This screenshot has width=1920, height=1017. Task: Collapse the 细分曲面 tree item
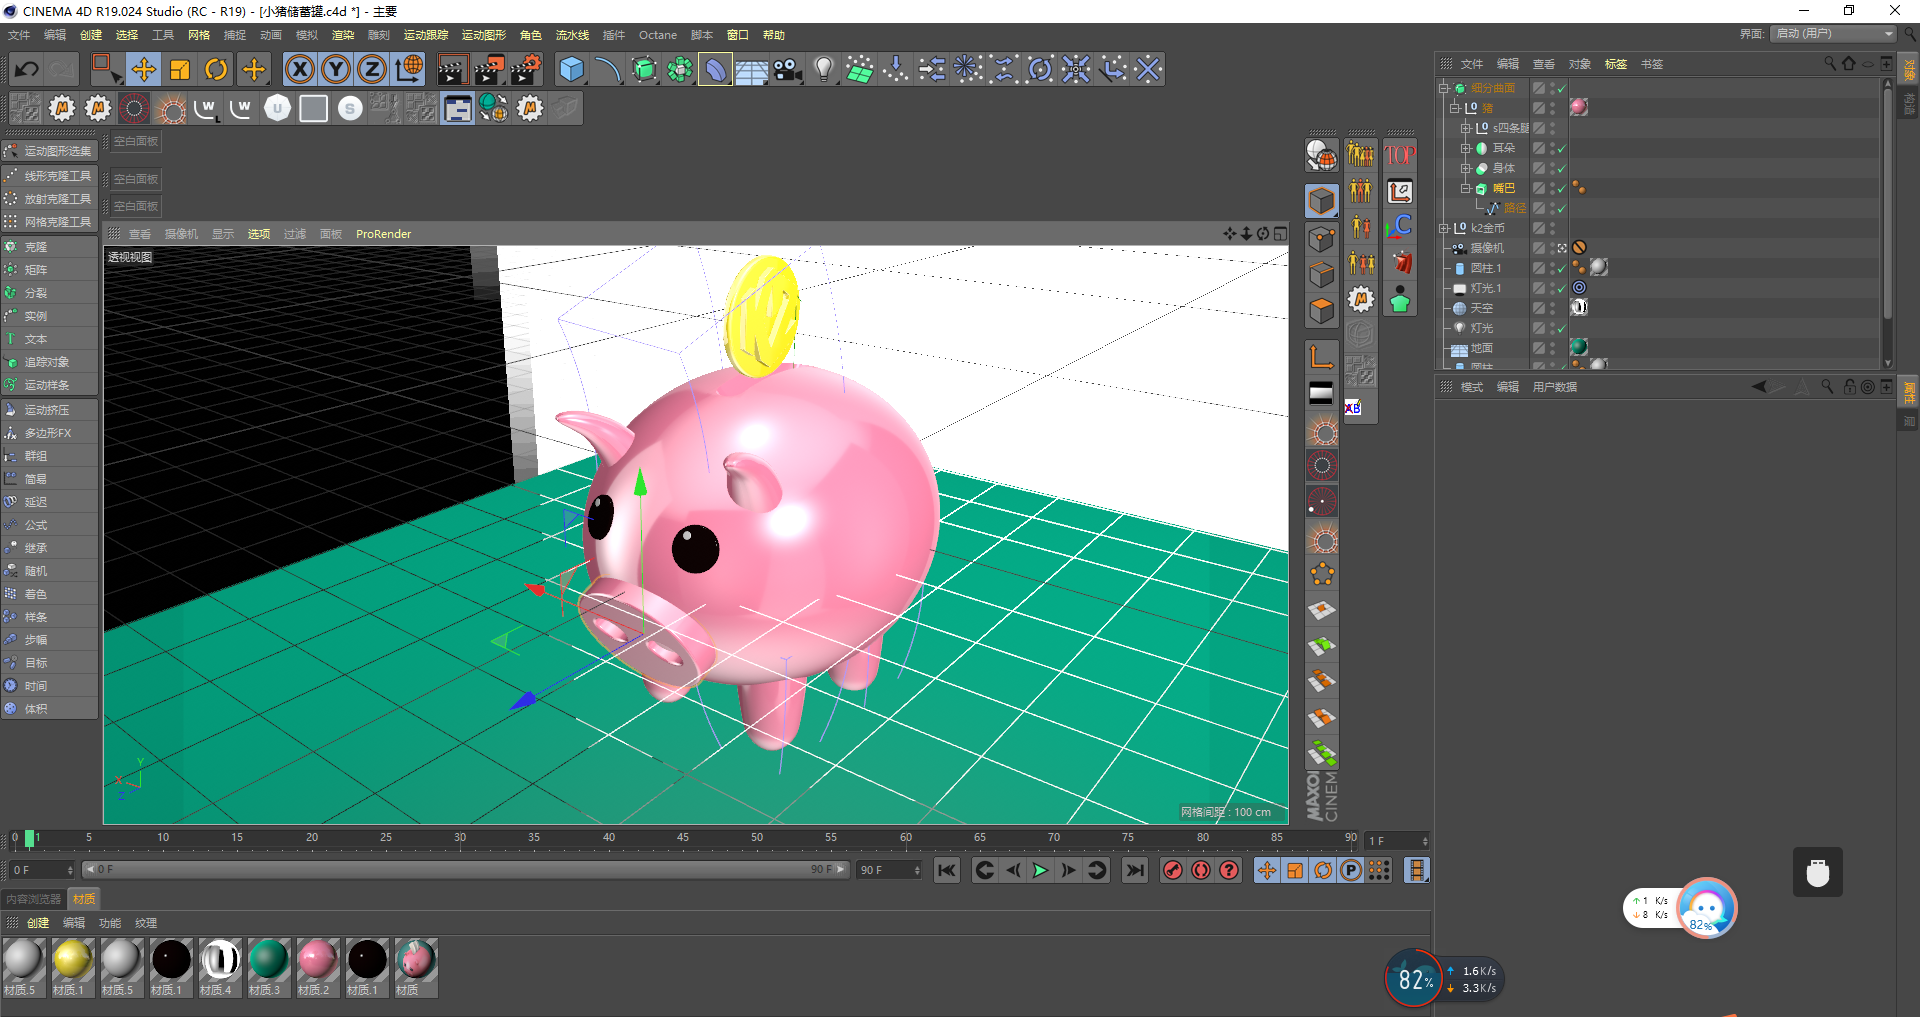tap(1444, 88)
